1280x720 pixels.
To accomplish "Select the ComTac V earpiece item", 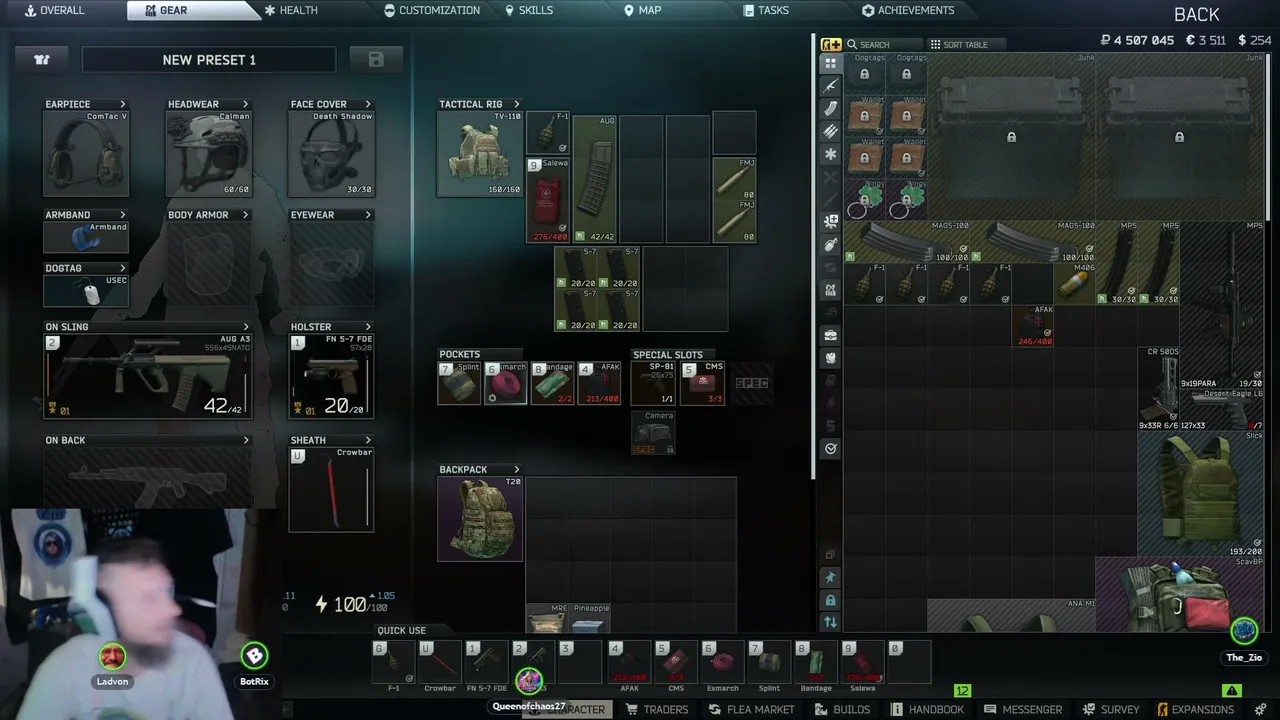I will click(x=86, y=153).
